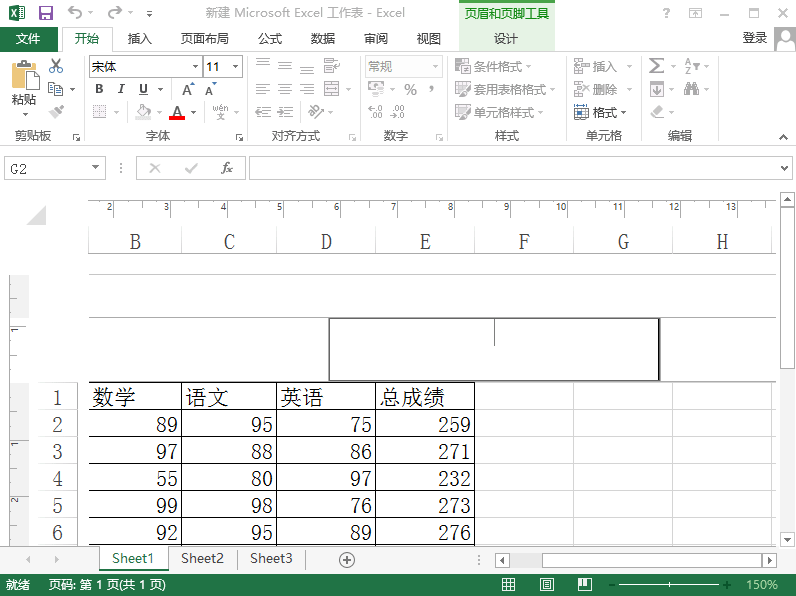This screenshot has height=596, width=796.
Task: Open the font color dropdown arrow
Action: [193, 112]
